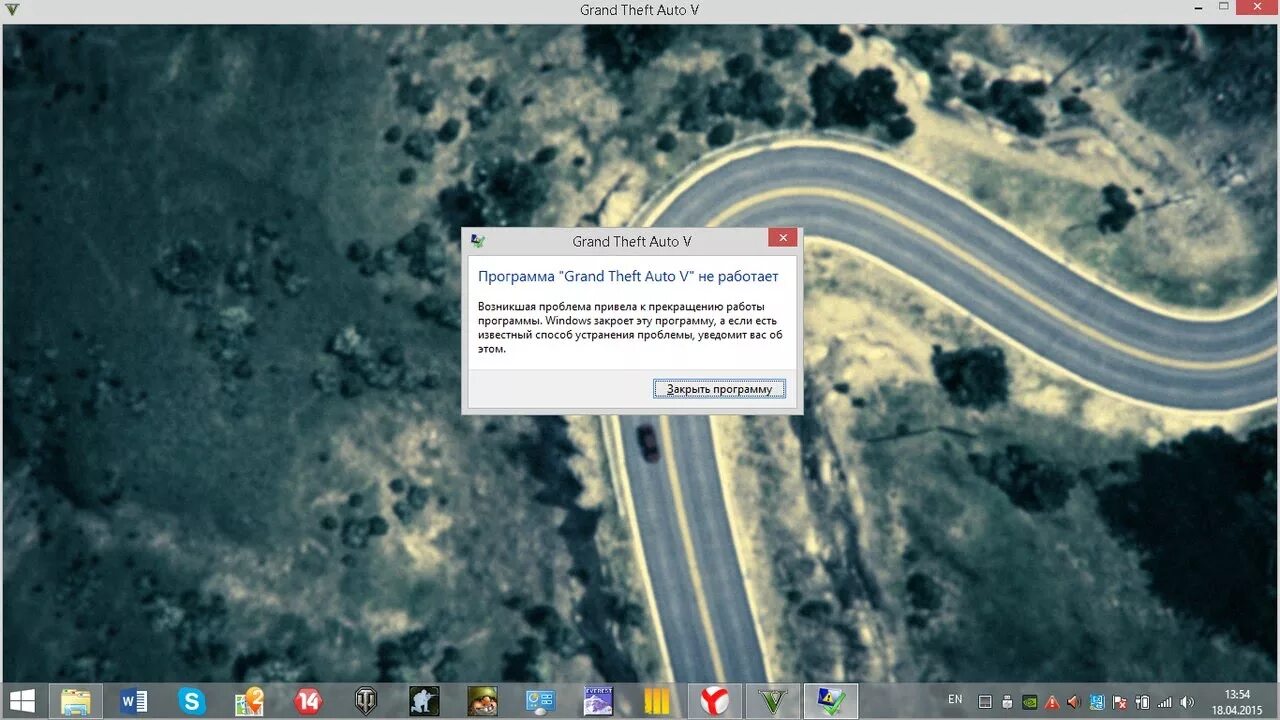Open the touch keyboard tray icon
The width and height of the screenshot is (1280, 720).
[985, 702]
